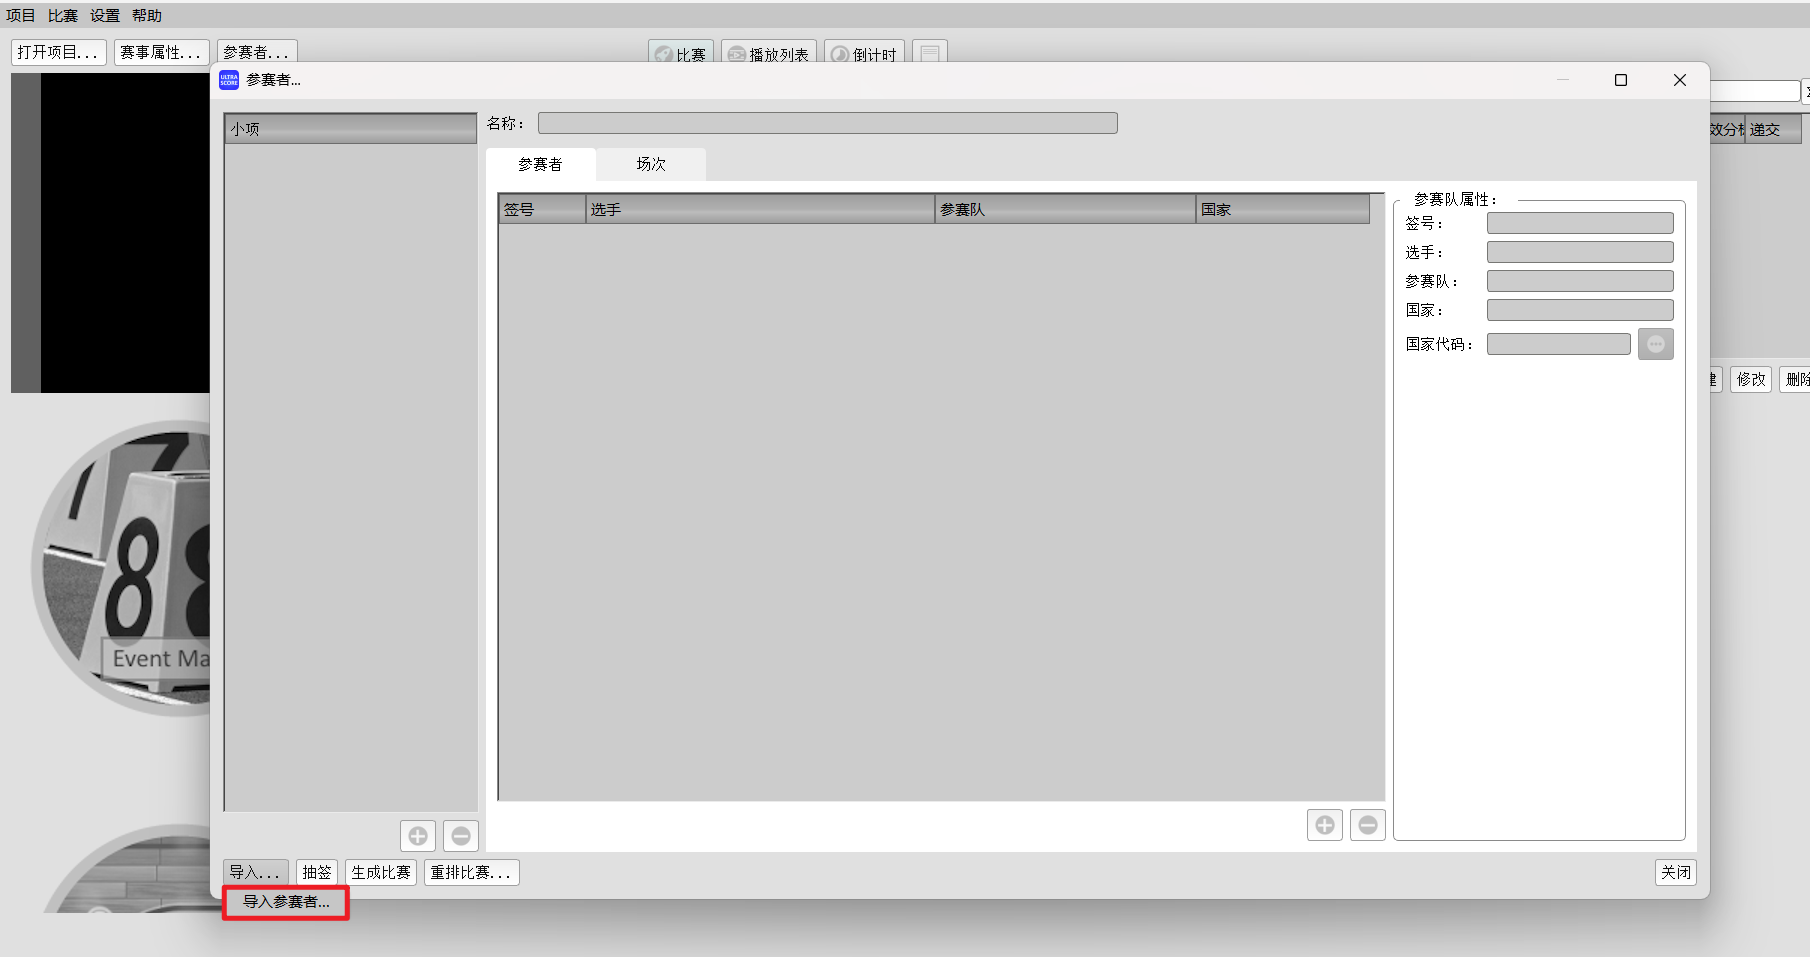Open the 帮助 menu
1810x957 pixels.
pyautogui.click(x=146, y=15)
